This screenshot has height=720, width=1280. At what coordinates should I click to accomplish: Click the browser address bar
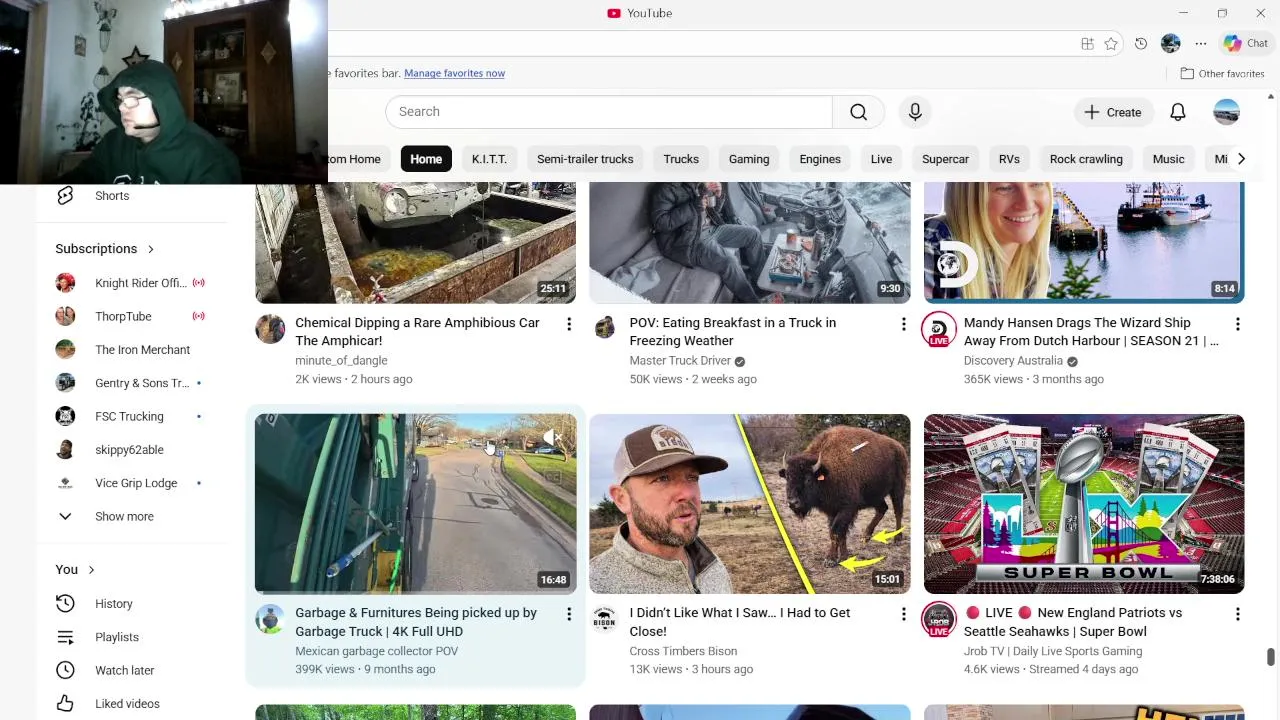coord(700,44)
